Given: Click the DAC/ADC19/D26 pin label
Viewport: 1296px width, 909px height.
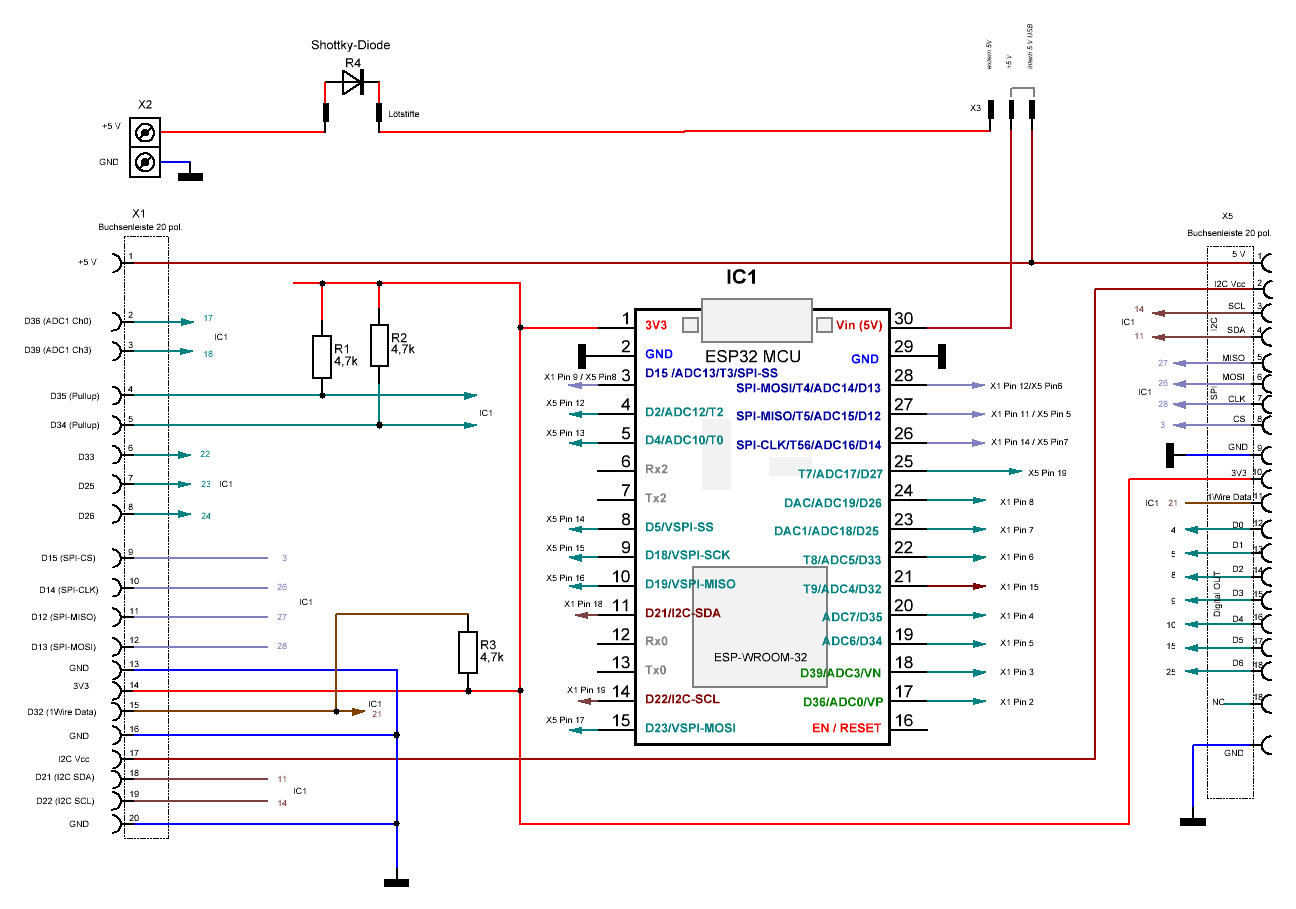Looking at the screenshot, I should (x=833, y=502).
